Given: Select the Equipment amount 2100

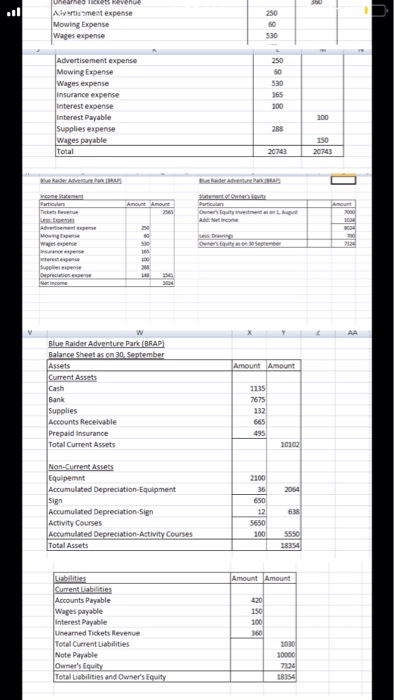Looking at the screenshot, I should pyautogui.click(x=258, y=479).
